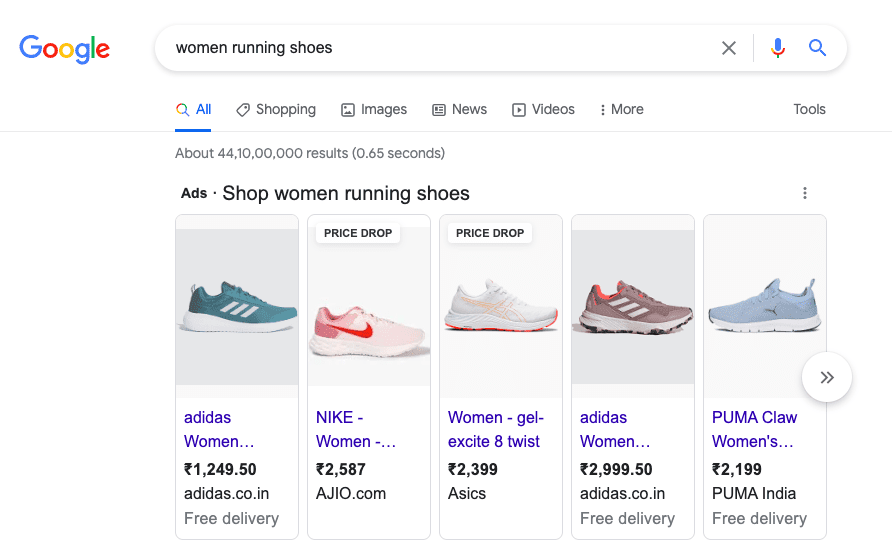This screenshot has width=892, height=558.
Task: Clear the search text with X icon
Action: (x=729, y=48)
